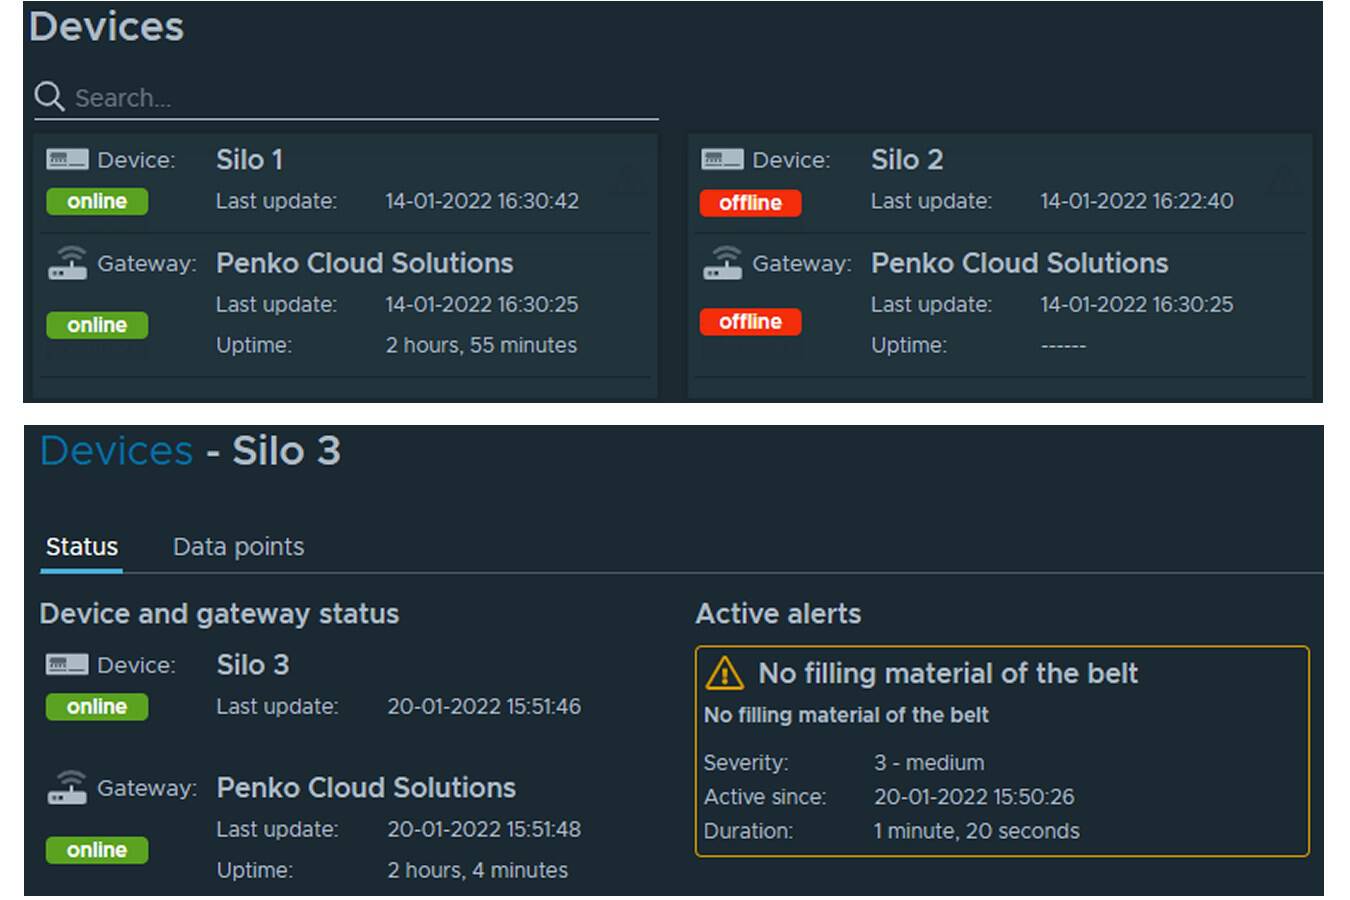Focus the device Search field
Viewport: 1350px width, 900px height.
[360, 98]
